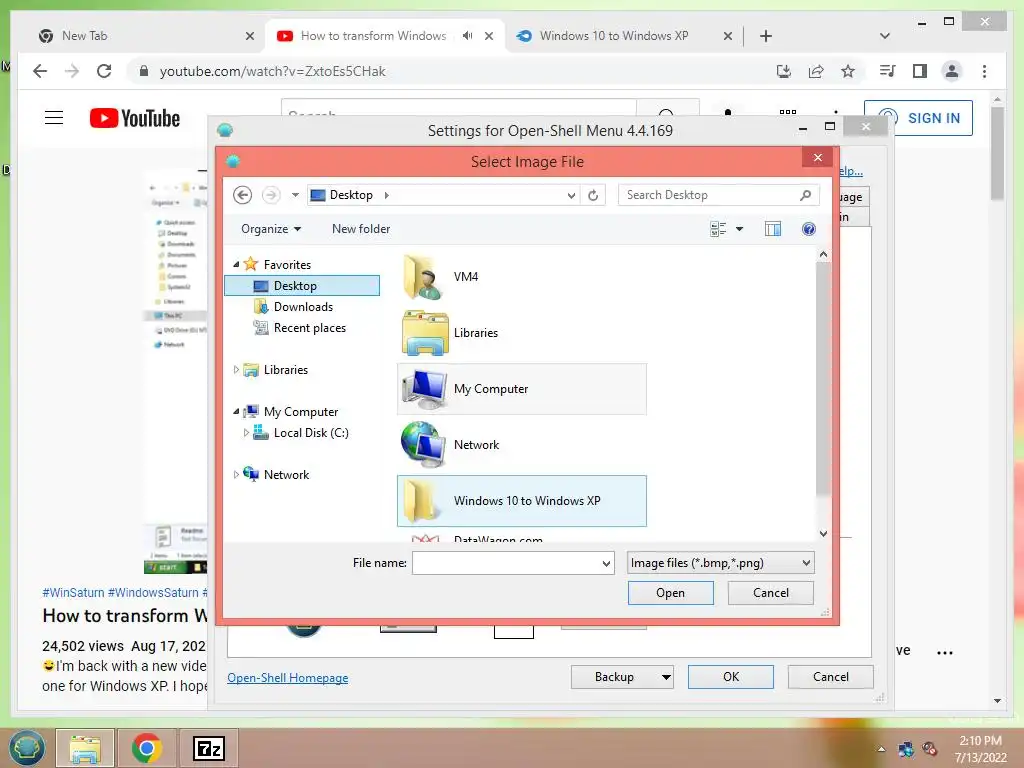Click the Chrome address bar URL
1024x768 pixels.
pos(272,71)
